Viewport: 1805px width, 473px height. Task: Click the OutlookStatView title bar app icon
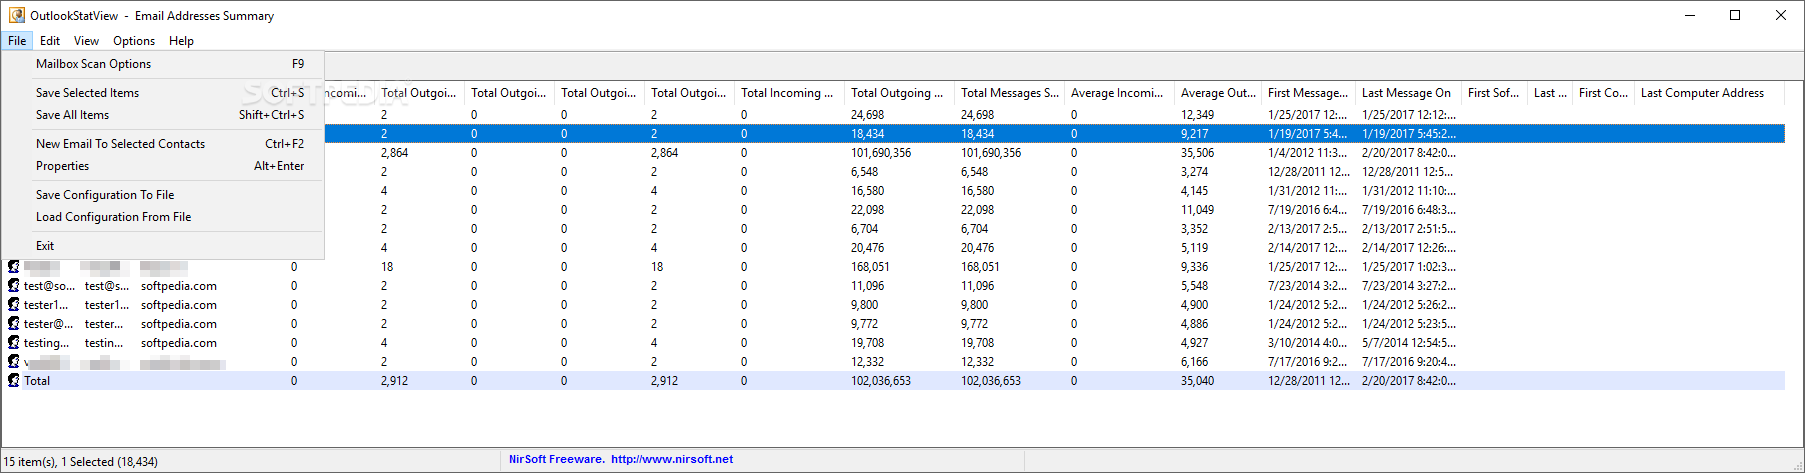tap(16, 15)
